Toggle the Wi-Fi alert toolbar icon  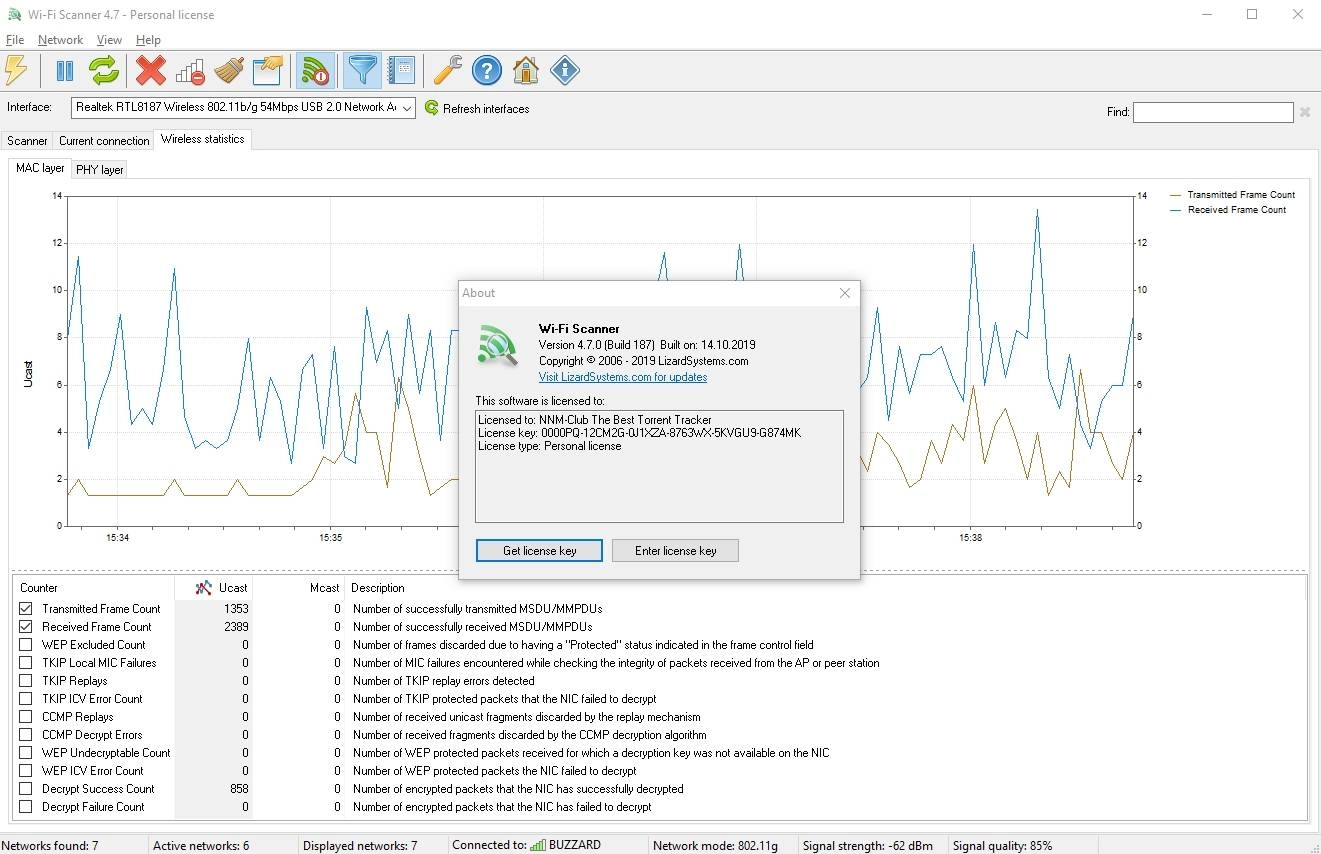pos(315,70)
